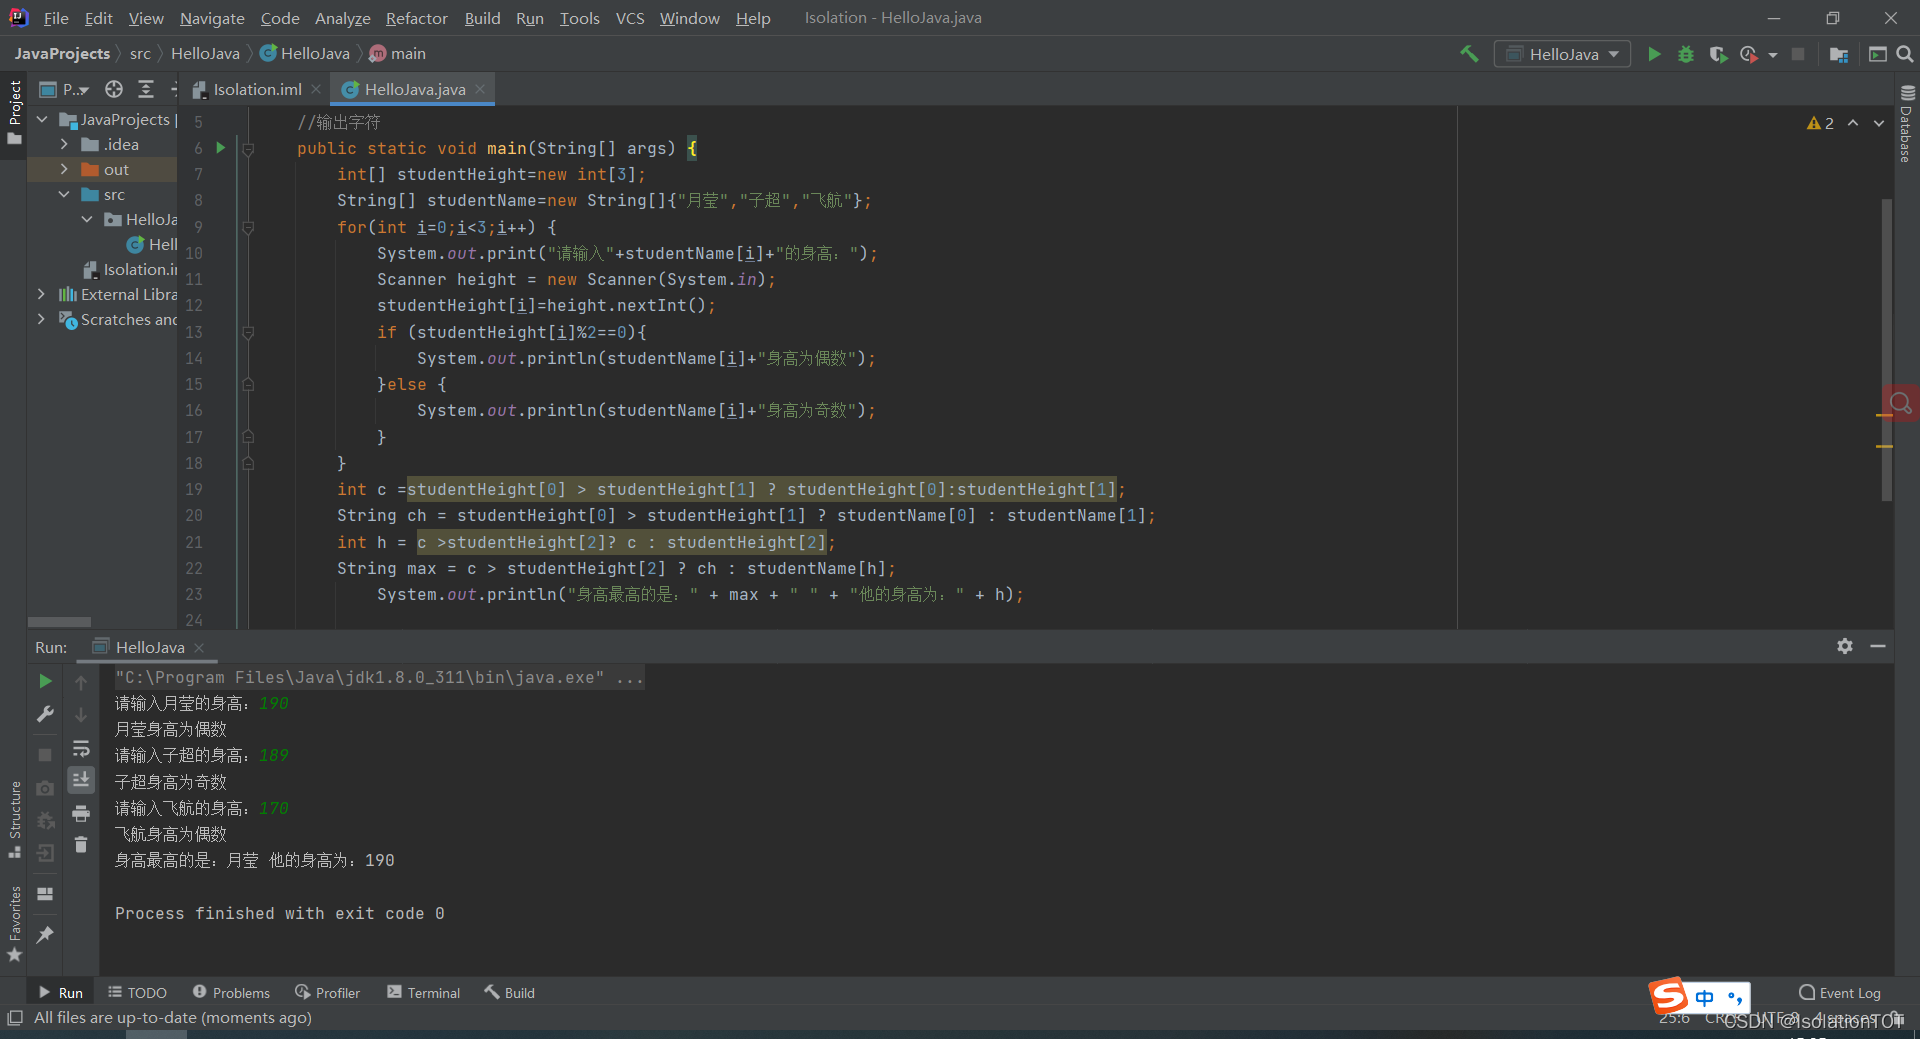This screenshot has width=1920, height=1039.
Task: Select the HelloJava.java editor tab
Action: point(414,89)
